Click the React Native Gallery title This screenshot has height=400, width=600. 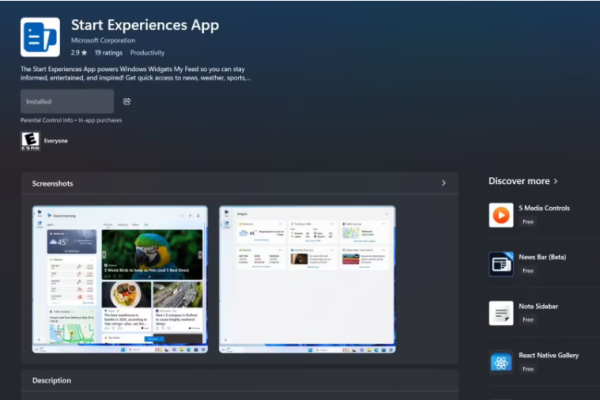548,355
